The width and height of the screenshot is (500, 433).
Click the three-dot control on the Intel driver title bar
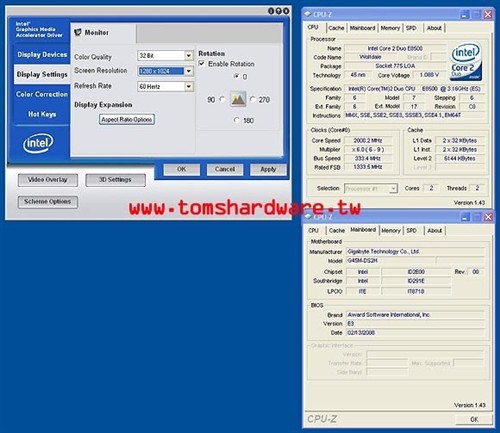(x=279, y=11)
